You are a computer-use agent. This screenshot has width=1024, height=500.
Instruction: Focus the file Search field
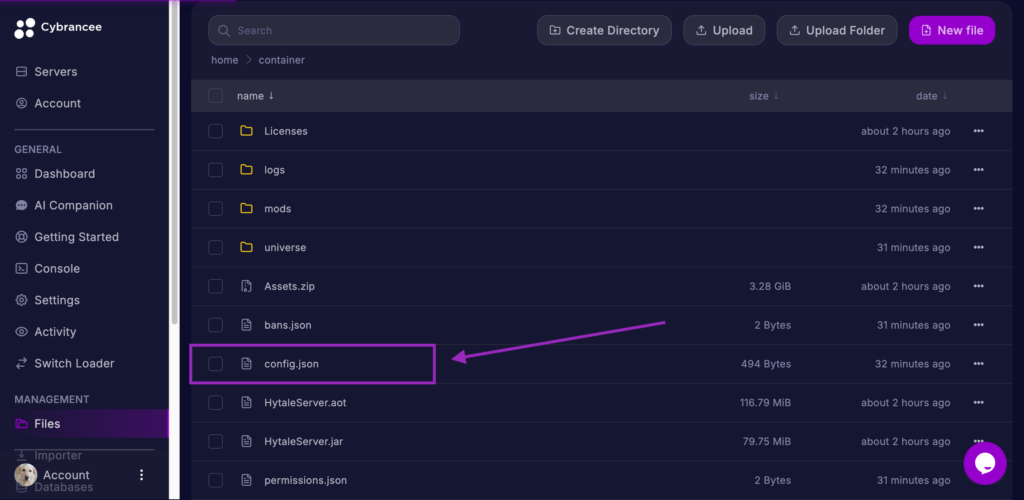coord(334,31)
